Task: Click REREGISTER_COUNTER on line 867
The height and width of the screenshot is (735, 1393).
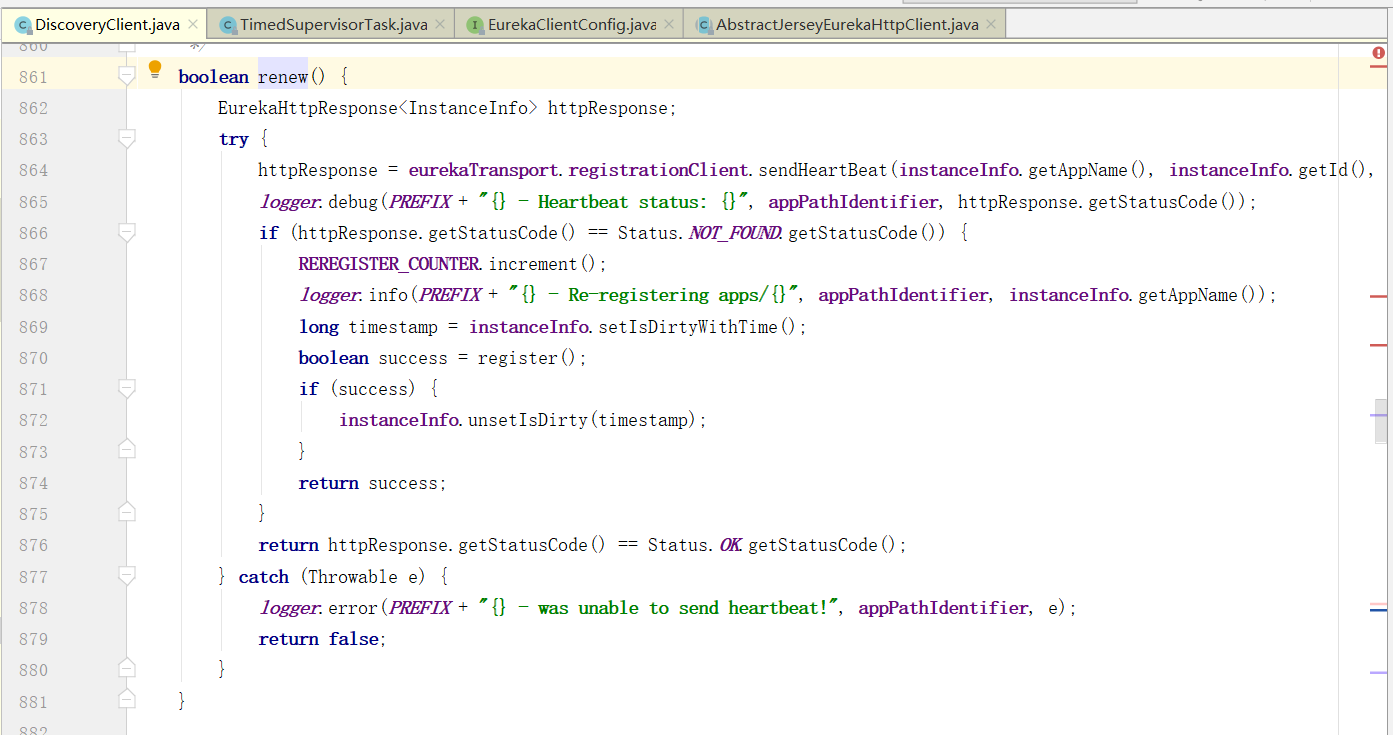Action: tap(388, 264)
